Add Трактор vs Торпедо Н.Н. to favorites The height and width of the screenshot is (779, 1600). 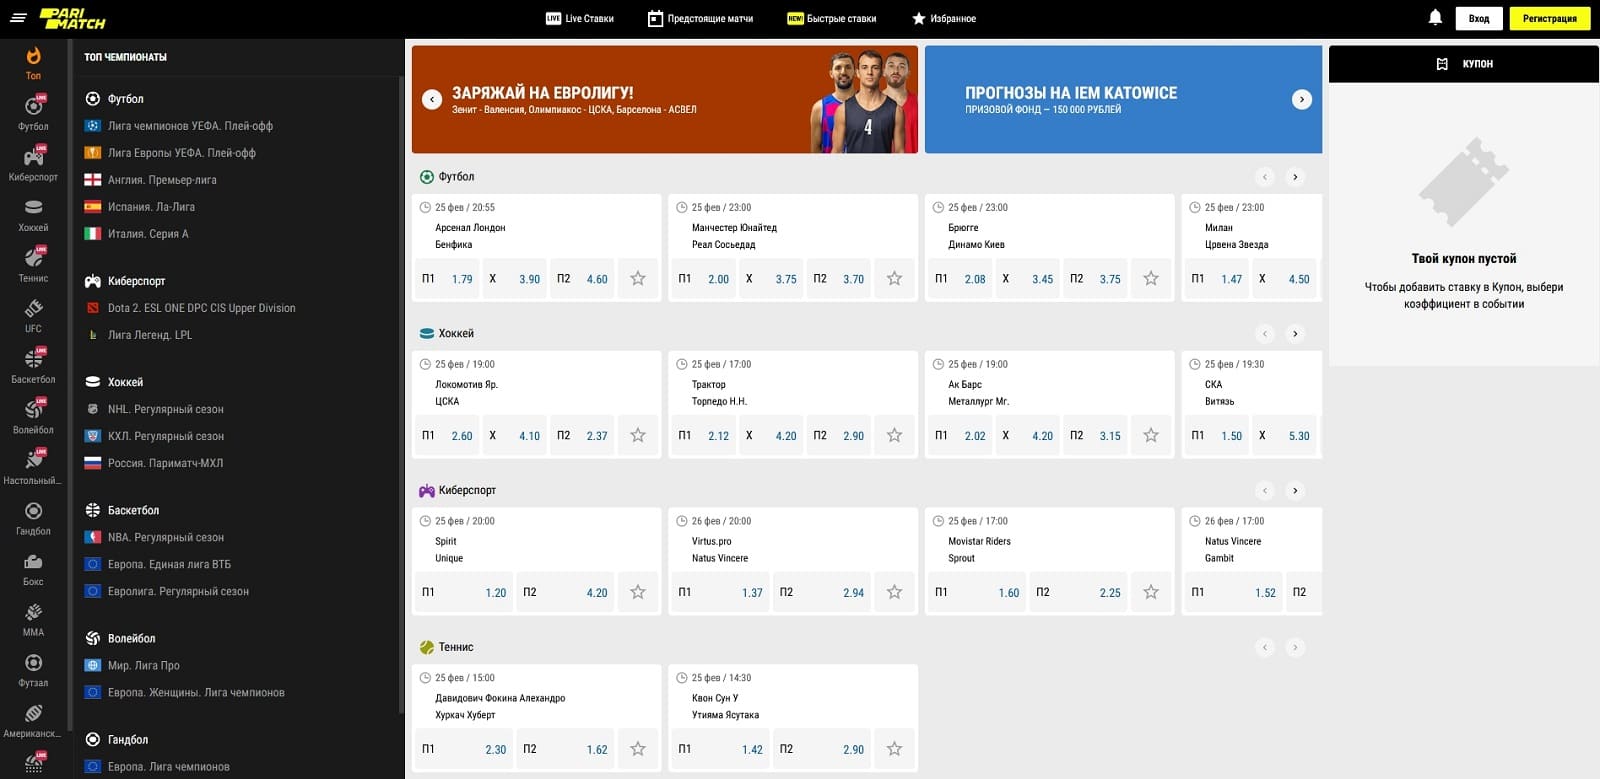click(x=894, y=435)
